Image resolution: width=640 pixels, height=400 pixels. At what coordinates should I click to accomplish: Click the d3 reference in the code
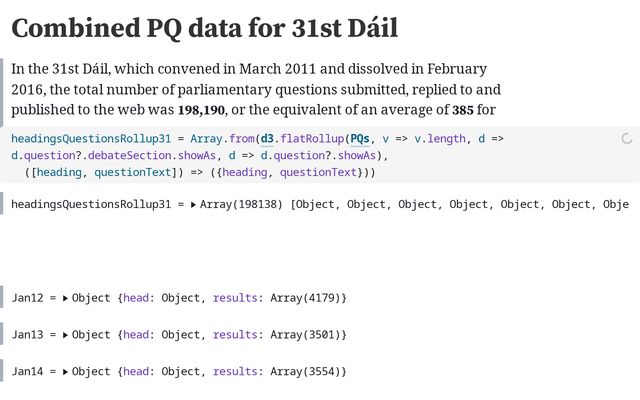[x=267, y=139]
